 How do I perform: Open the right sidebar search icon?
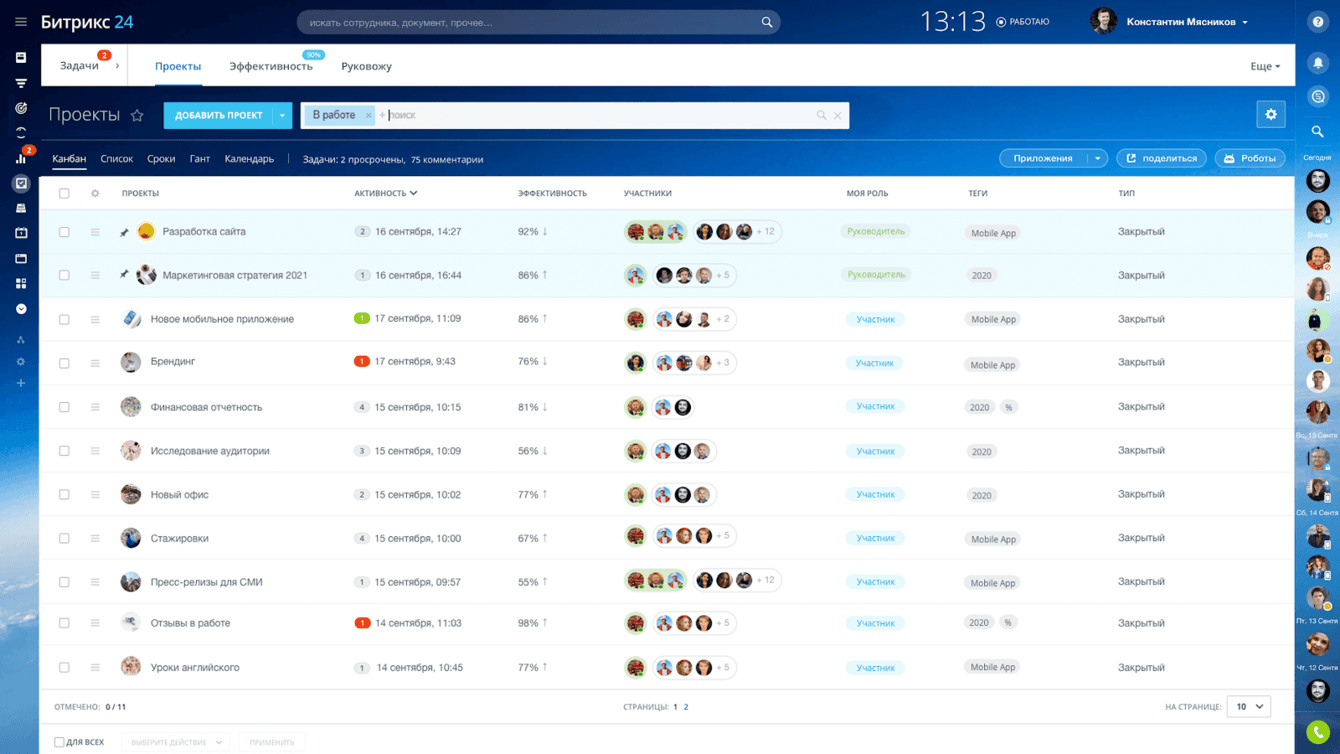tap(1318, 131)
